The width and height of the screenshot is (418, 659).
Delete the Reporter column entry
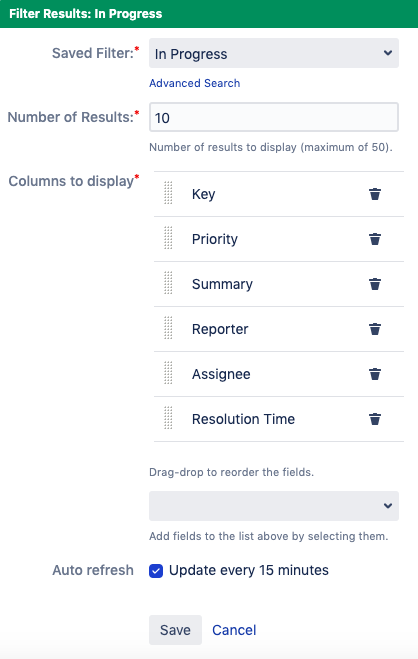coord(375,329)
